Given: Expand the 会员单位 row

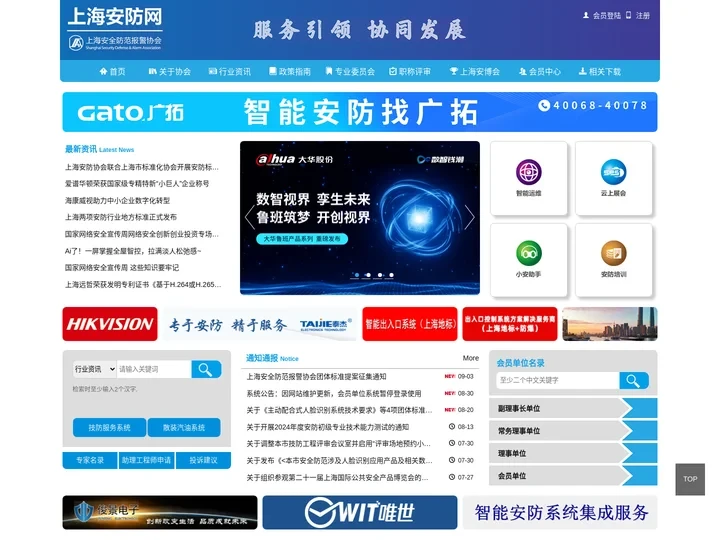Looking at the screenshot, I should (x=573, y=476).
